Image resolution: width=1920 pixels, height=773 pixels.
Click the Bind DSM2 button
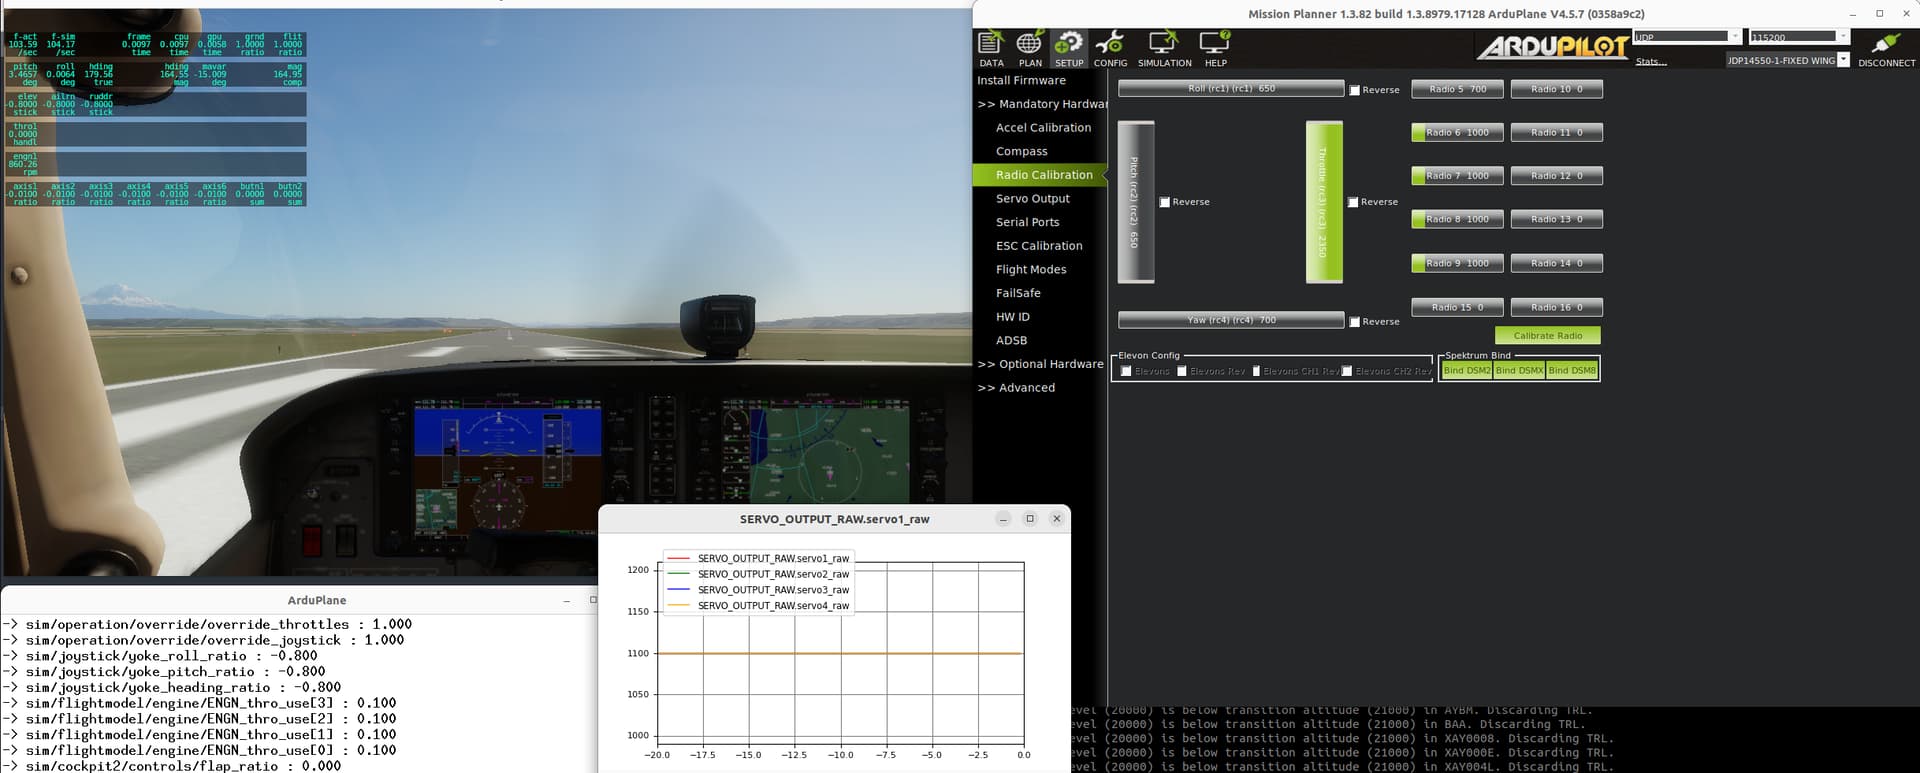[1466, 370]
